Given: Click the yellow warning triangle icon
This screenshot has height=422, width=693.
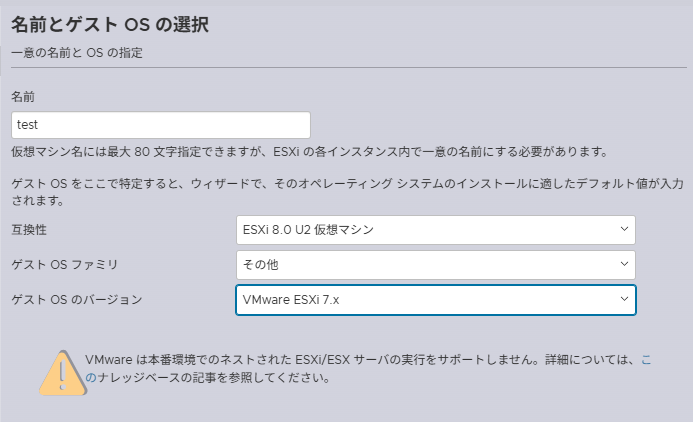Looking at the screenshot, I should point(61,373).
